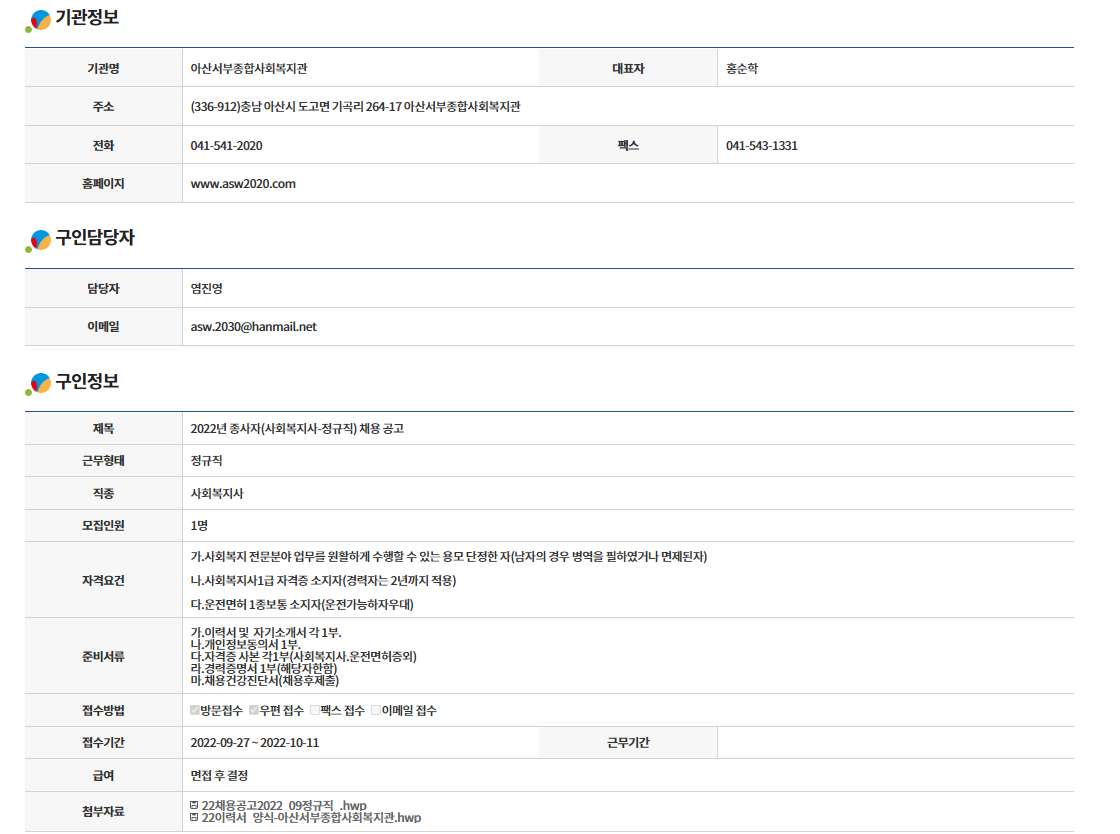1120x834 pixels.
Task: Click the 주소 header cell
Action: coord(104,106)
